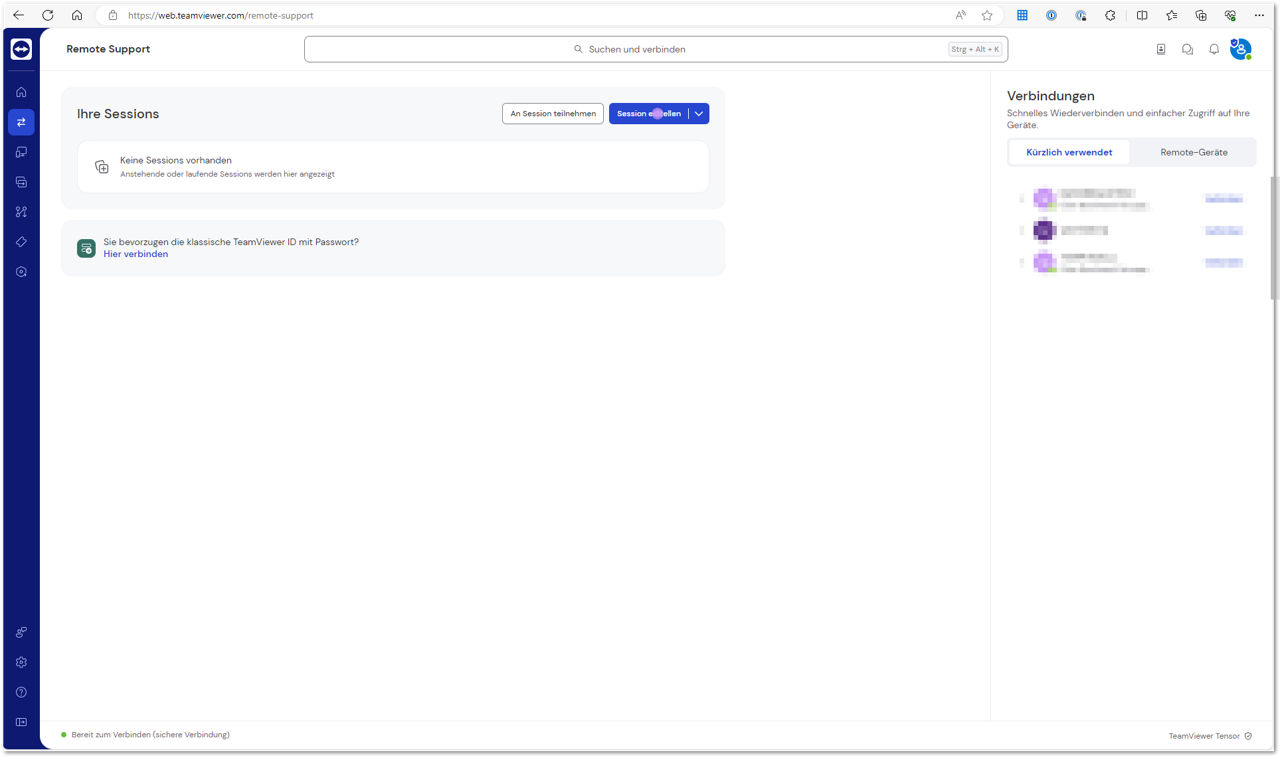Click the magnifier icon in search bar

tap(578, 49)
